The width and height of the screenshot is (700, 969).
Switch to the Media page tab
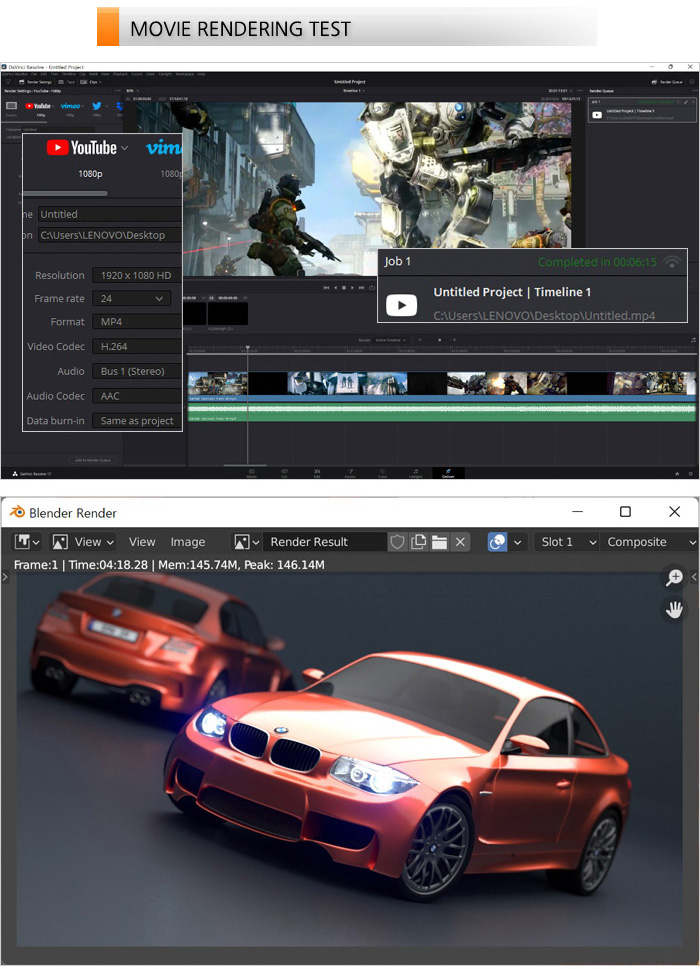tap(251, 473)
